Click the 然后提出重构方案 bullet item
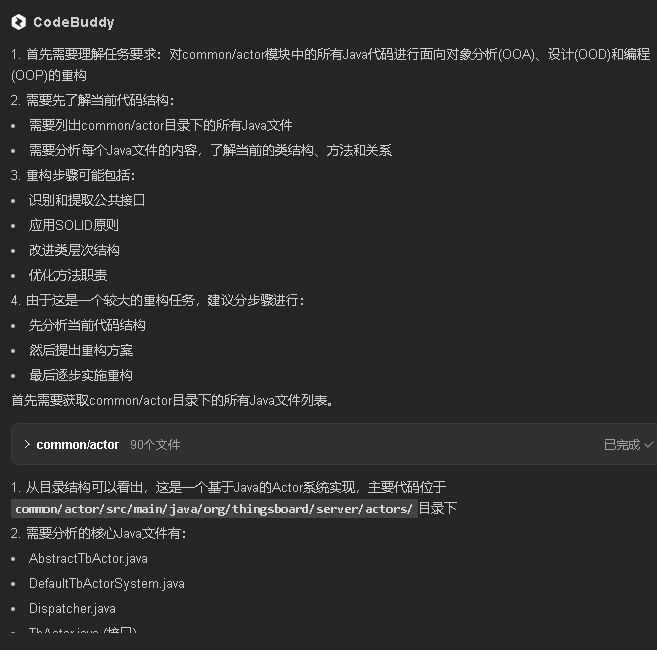The height and width of the screenshot is (650, 657). (x=81, y=350)
